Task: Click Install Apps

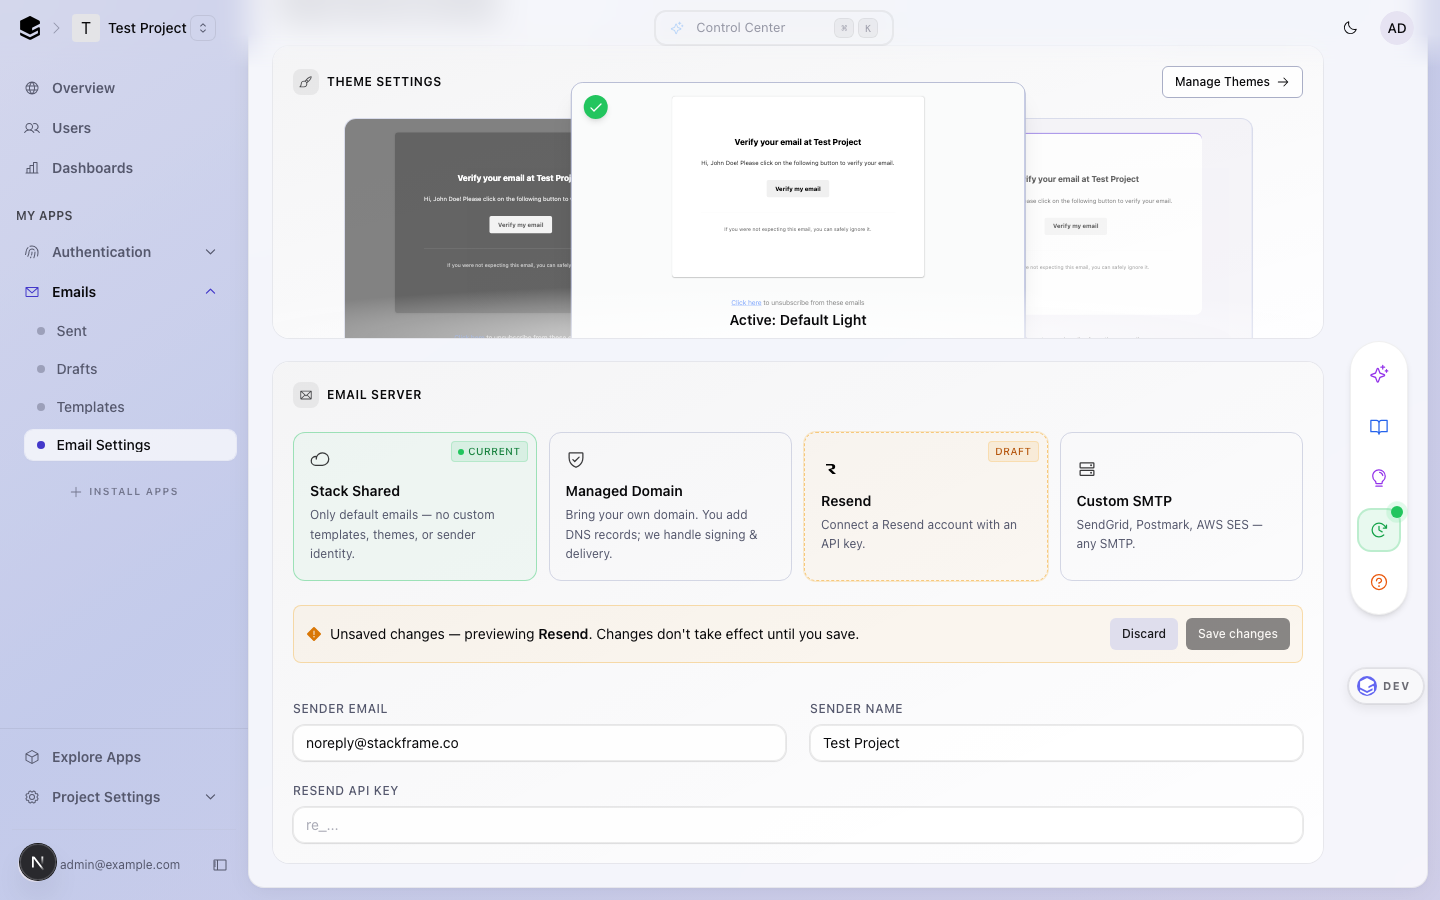Action: pyautogui.click(x=124, y=492)
